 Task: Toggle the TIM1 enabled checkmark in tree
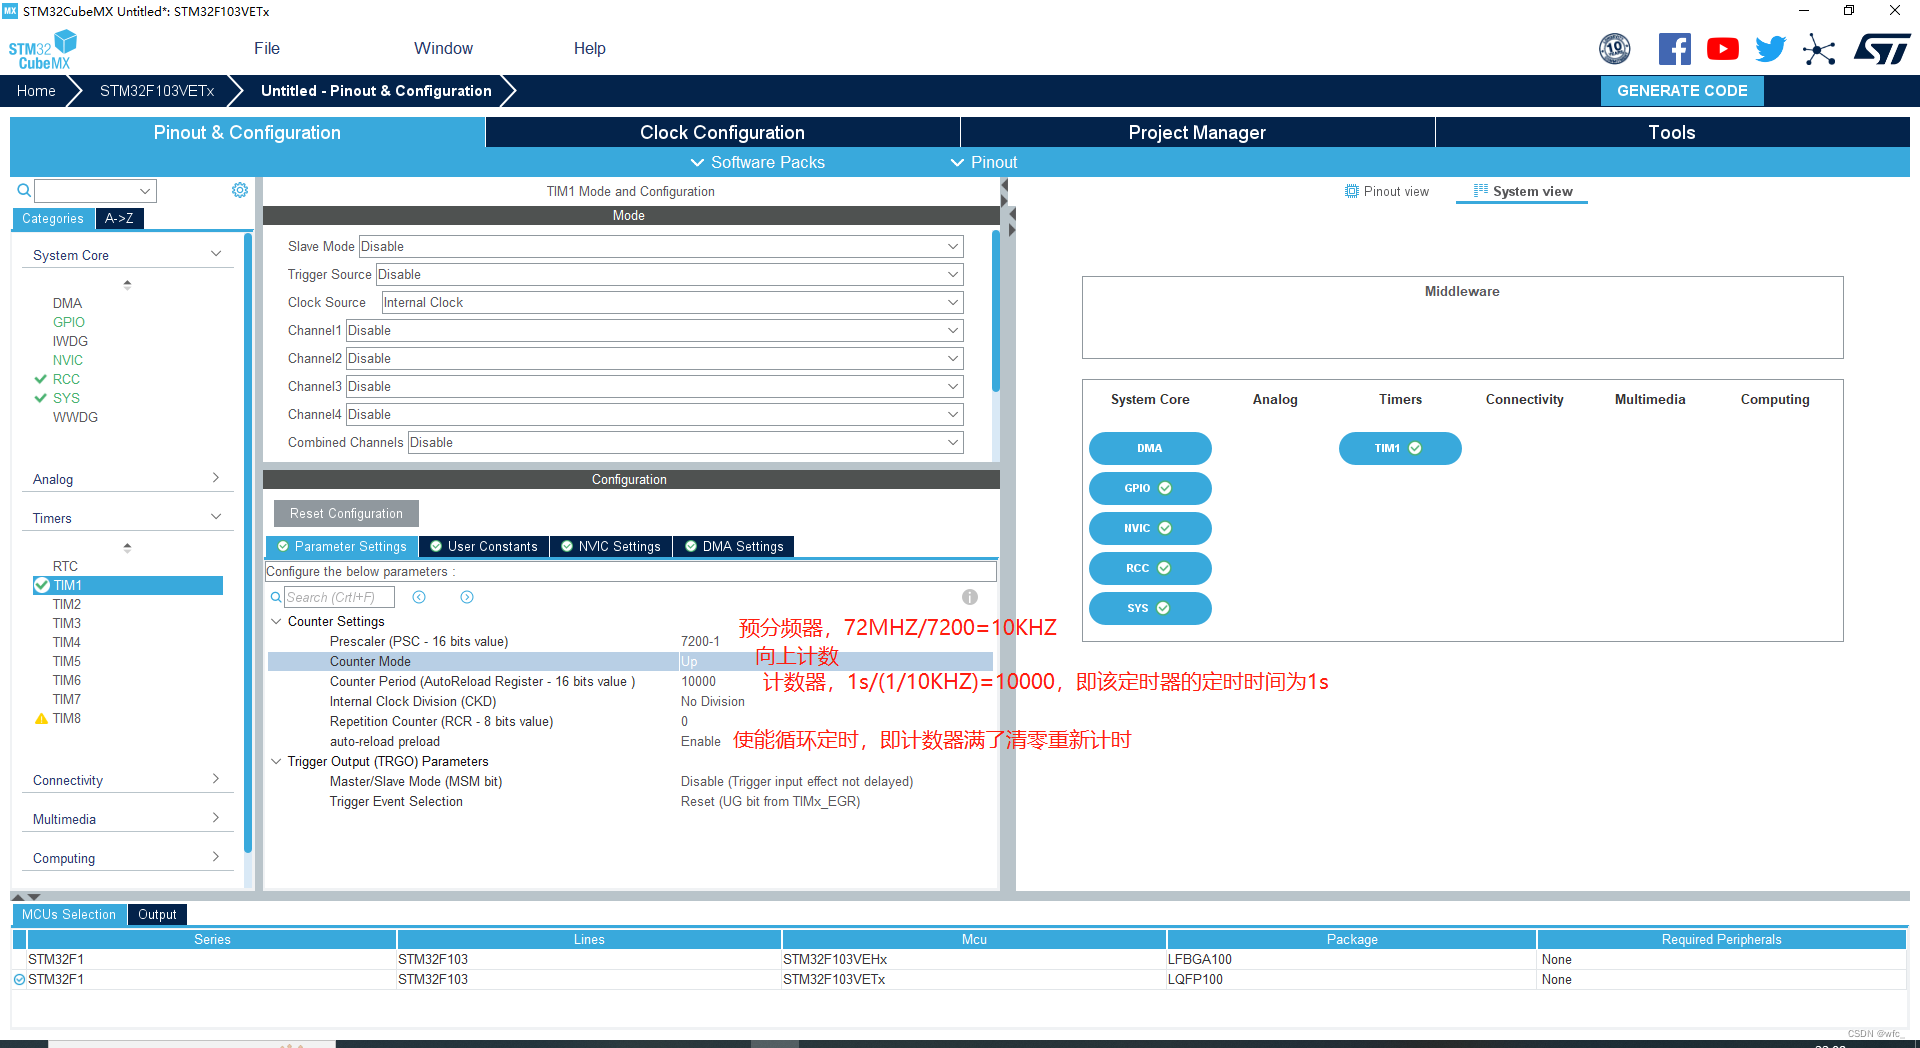[x=42, y=585]
